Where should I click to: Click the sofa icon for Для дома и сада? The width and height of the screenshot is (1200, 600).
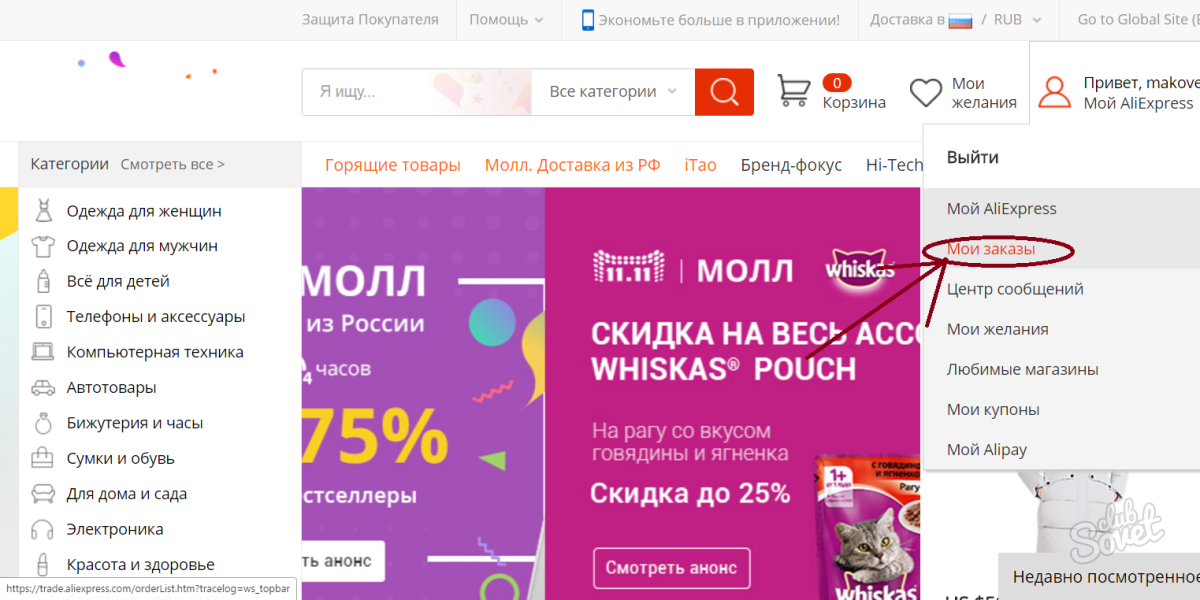(43, 494)
